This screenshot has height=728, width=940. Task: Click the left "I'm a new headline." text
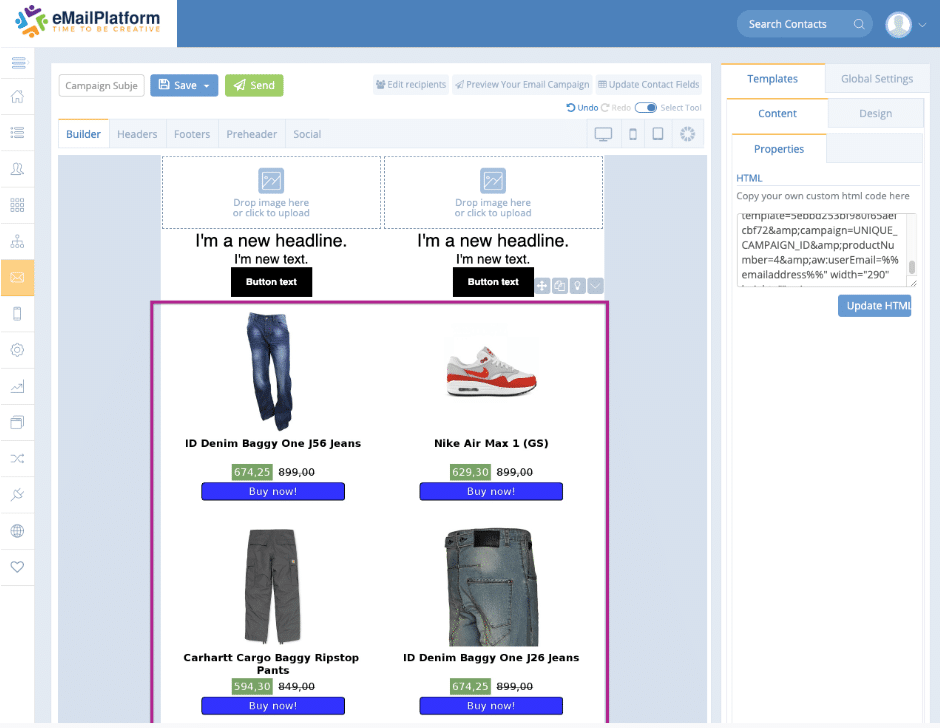tap(271, 240)
